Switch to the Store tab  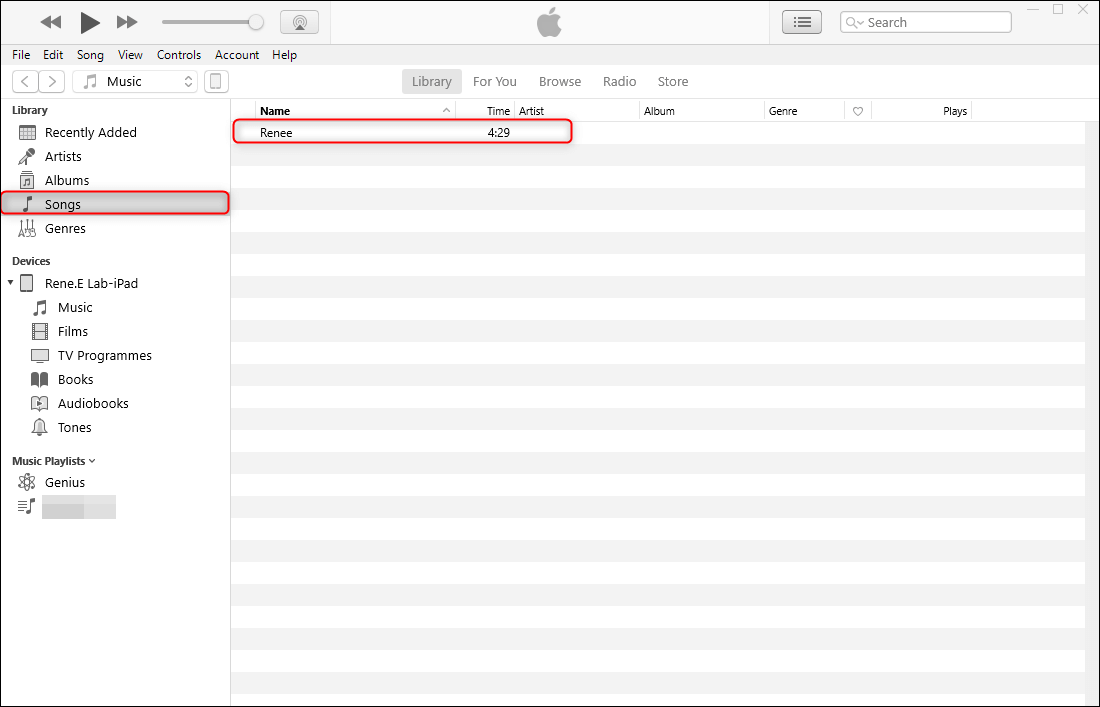[673, 81]
